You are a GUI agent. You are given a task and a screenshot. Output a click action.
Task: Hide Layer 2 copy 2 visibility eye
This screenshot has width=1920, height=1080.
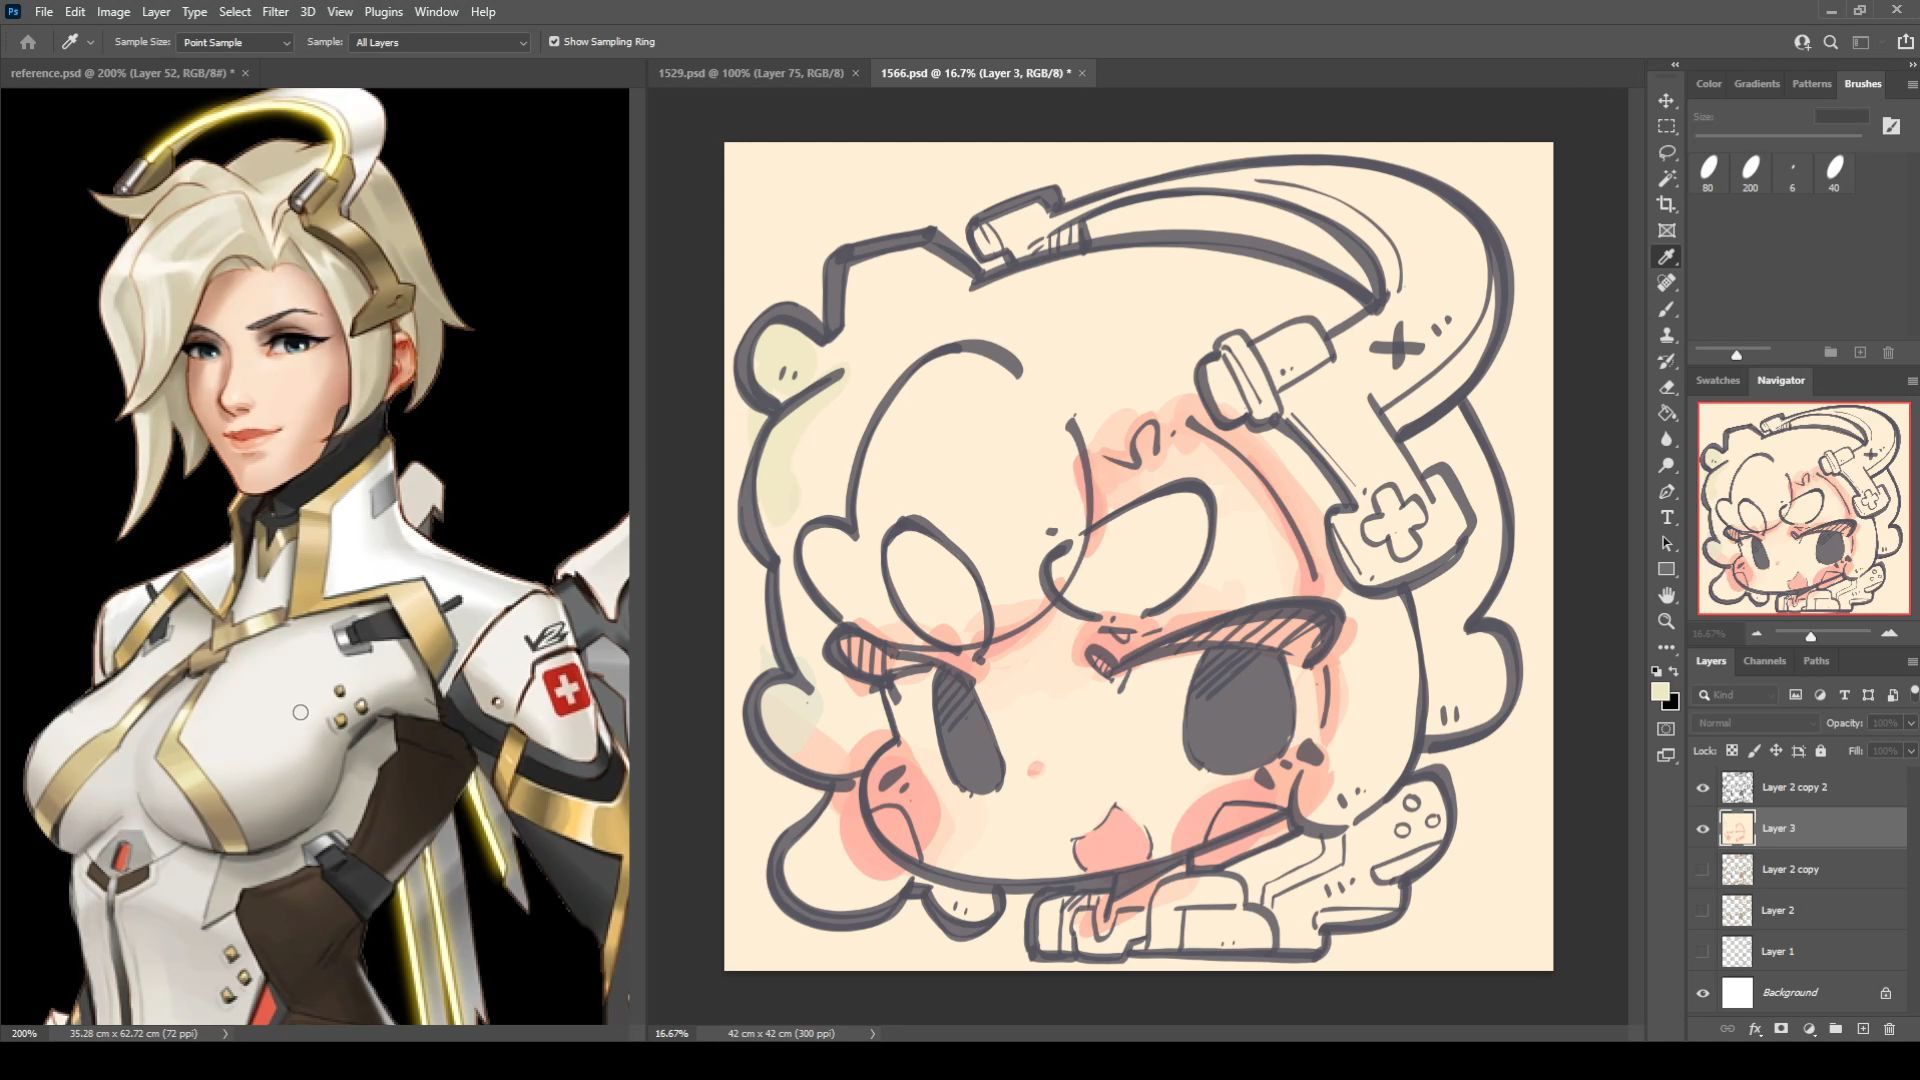click(1703, 788)
